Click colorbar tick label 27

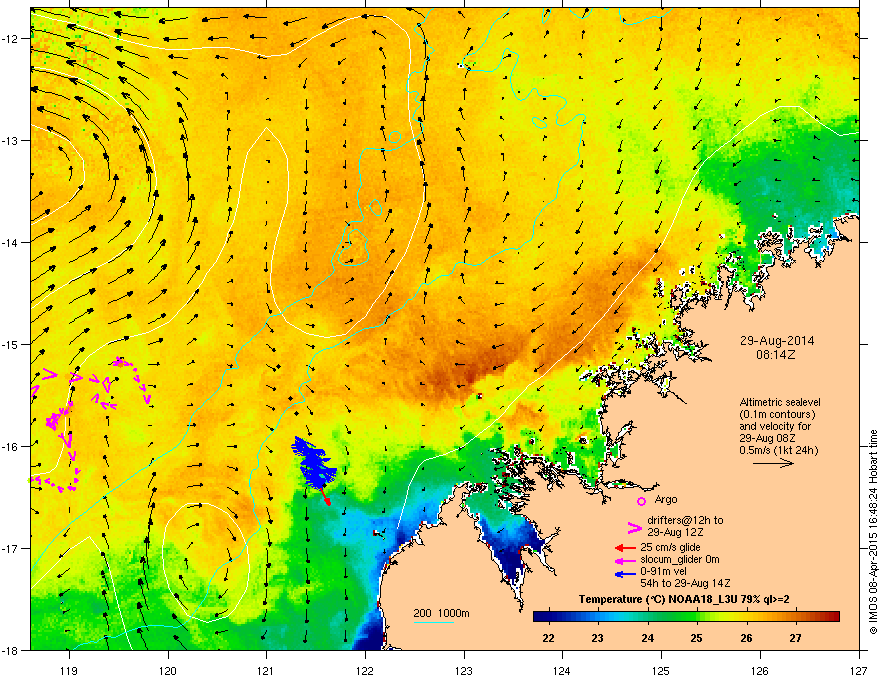point(795,638)
